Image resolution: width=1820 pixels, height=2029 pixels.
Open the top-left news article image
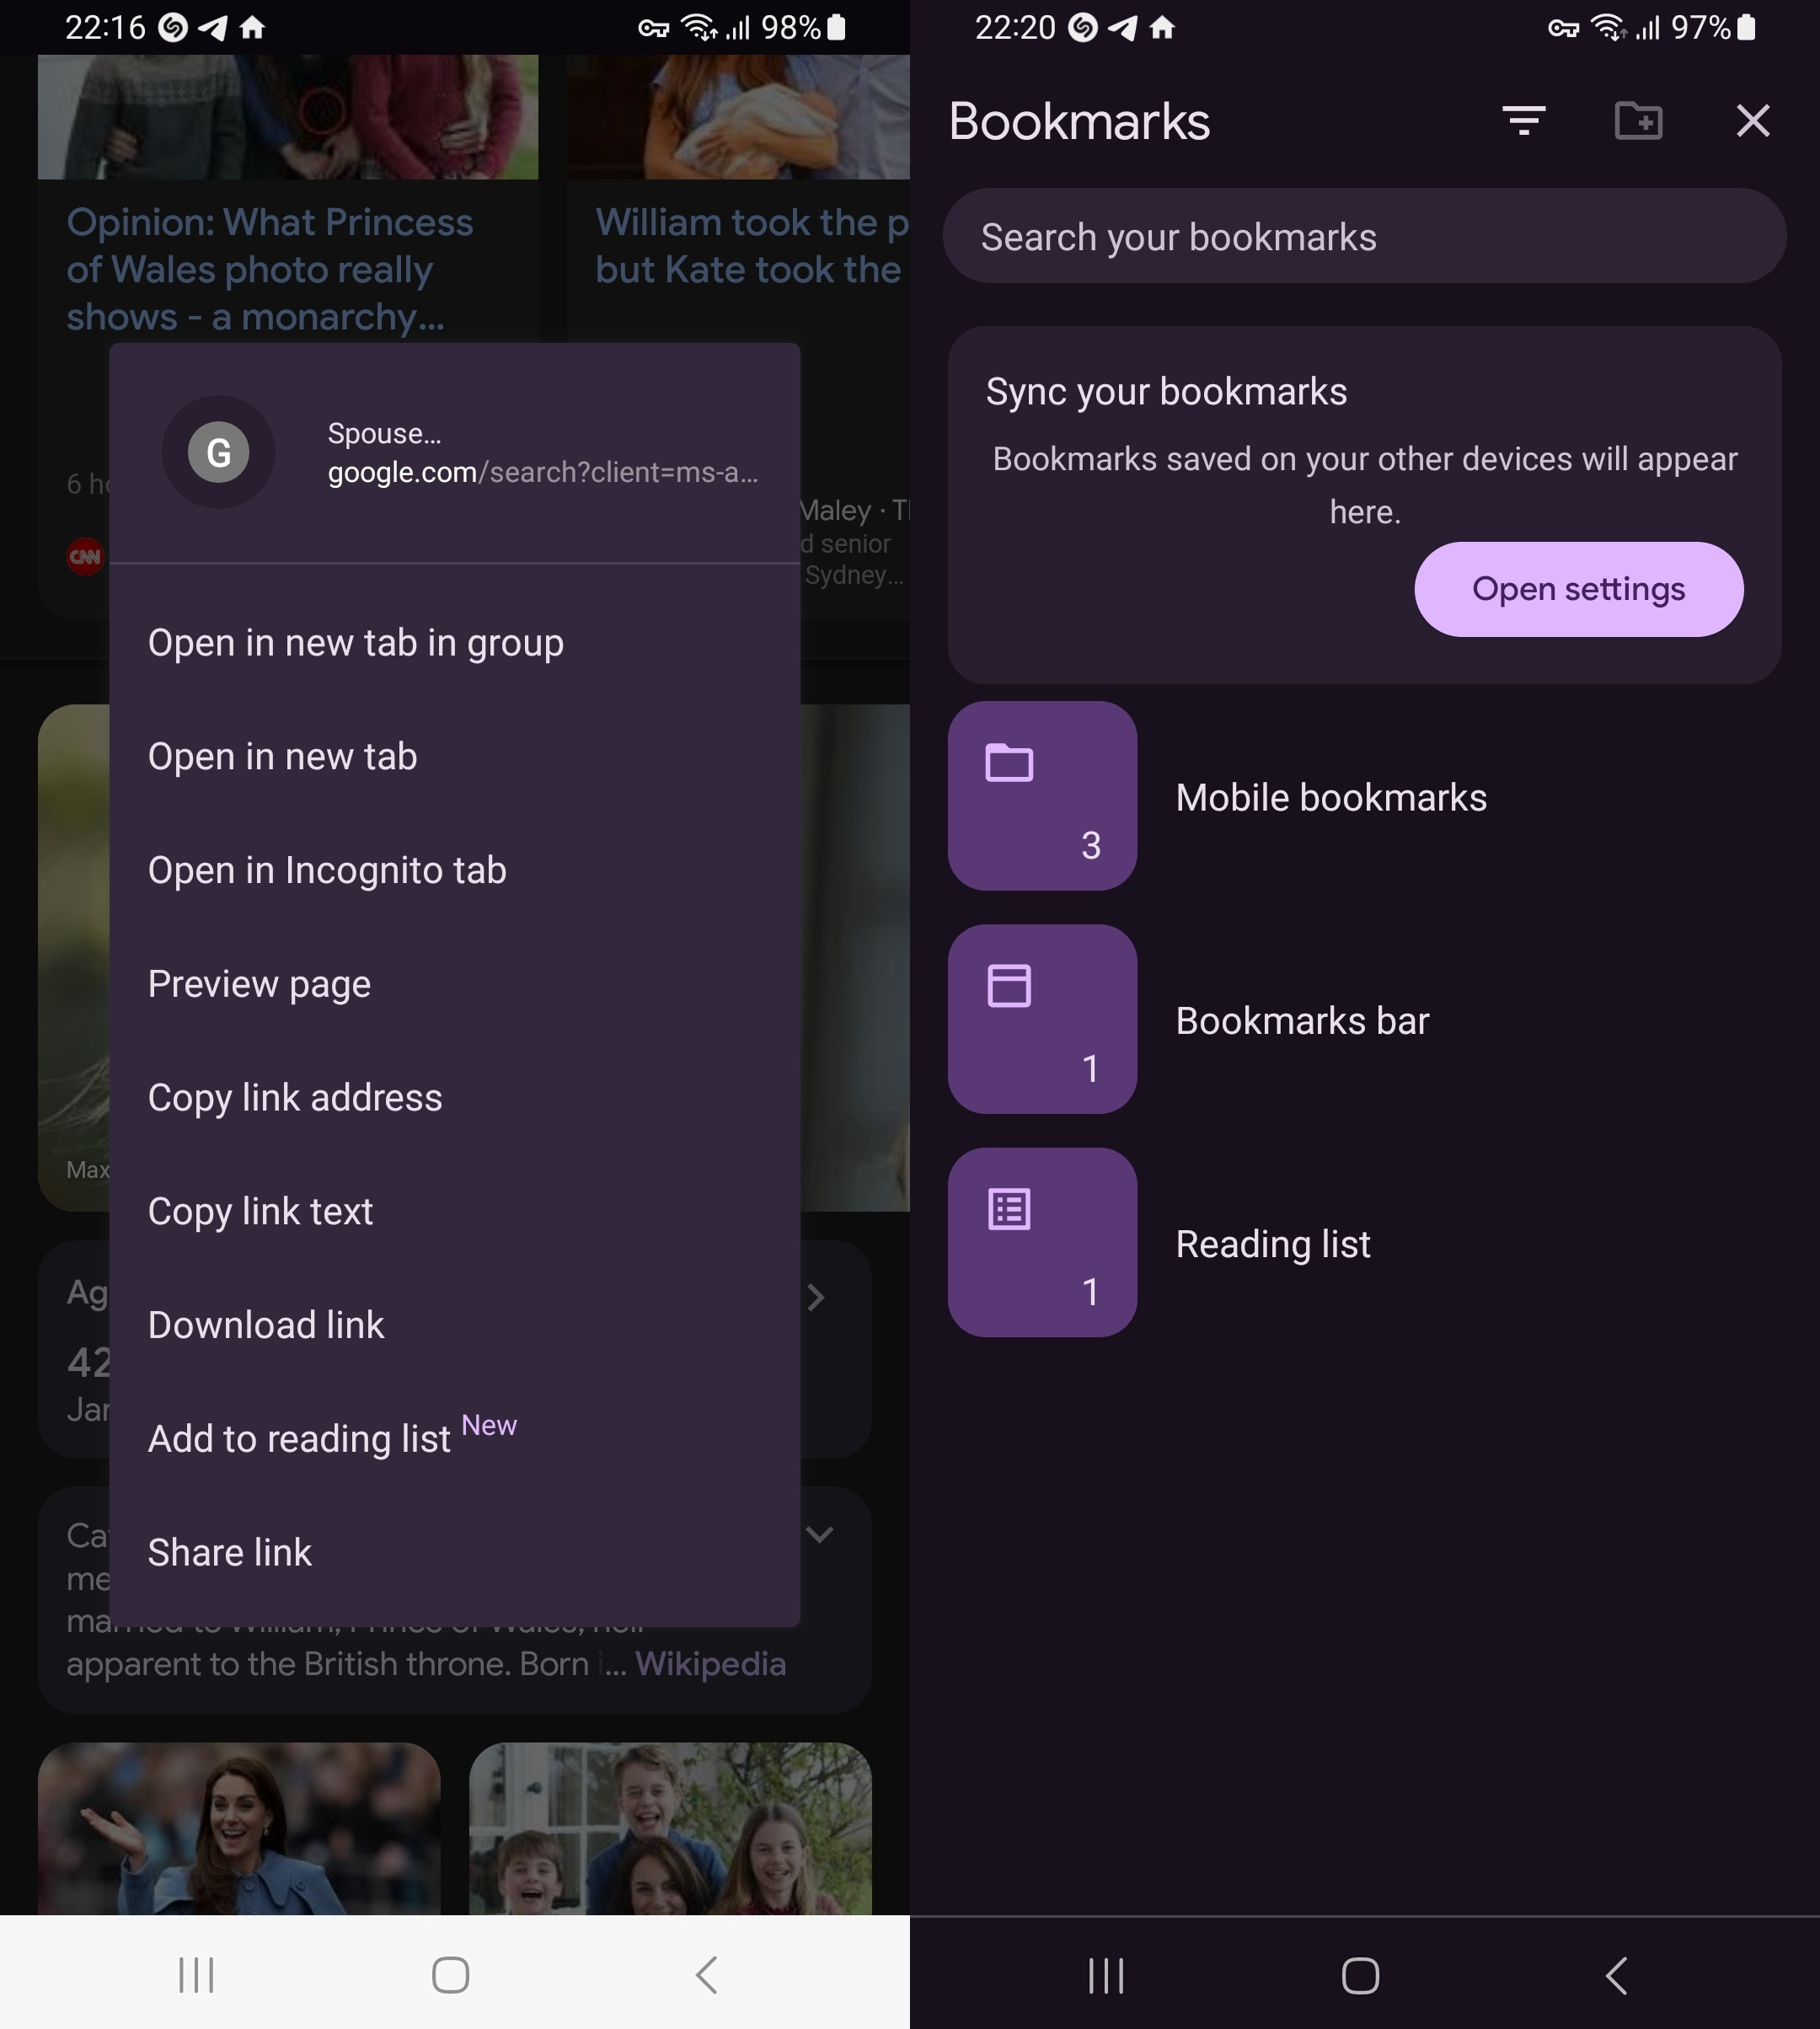click(288, 117)
